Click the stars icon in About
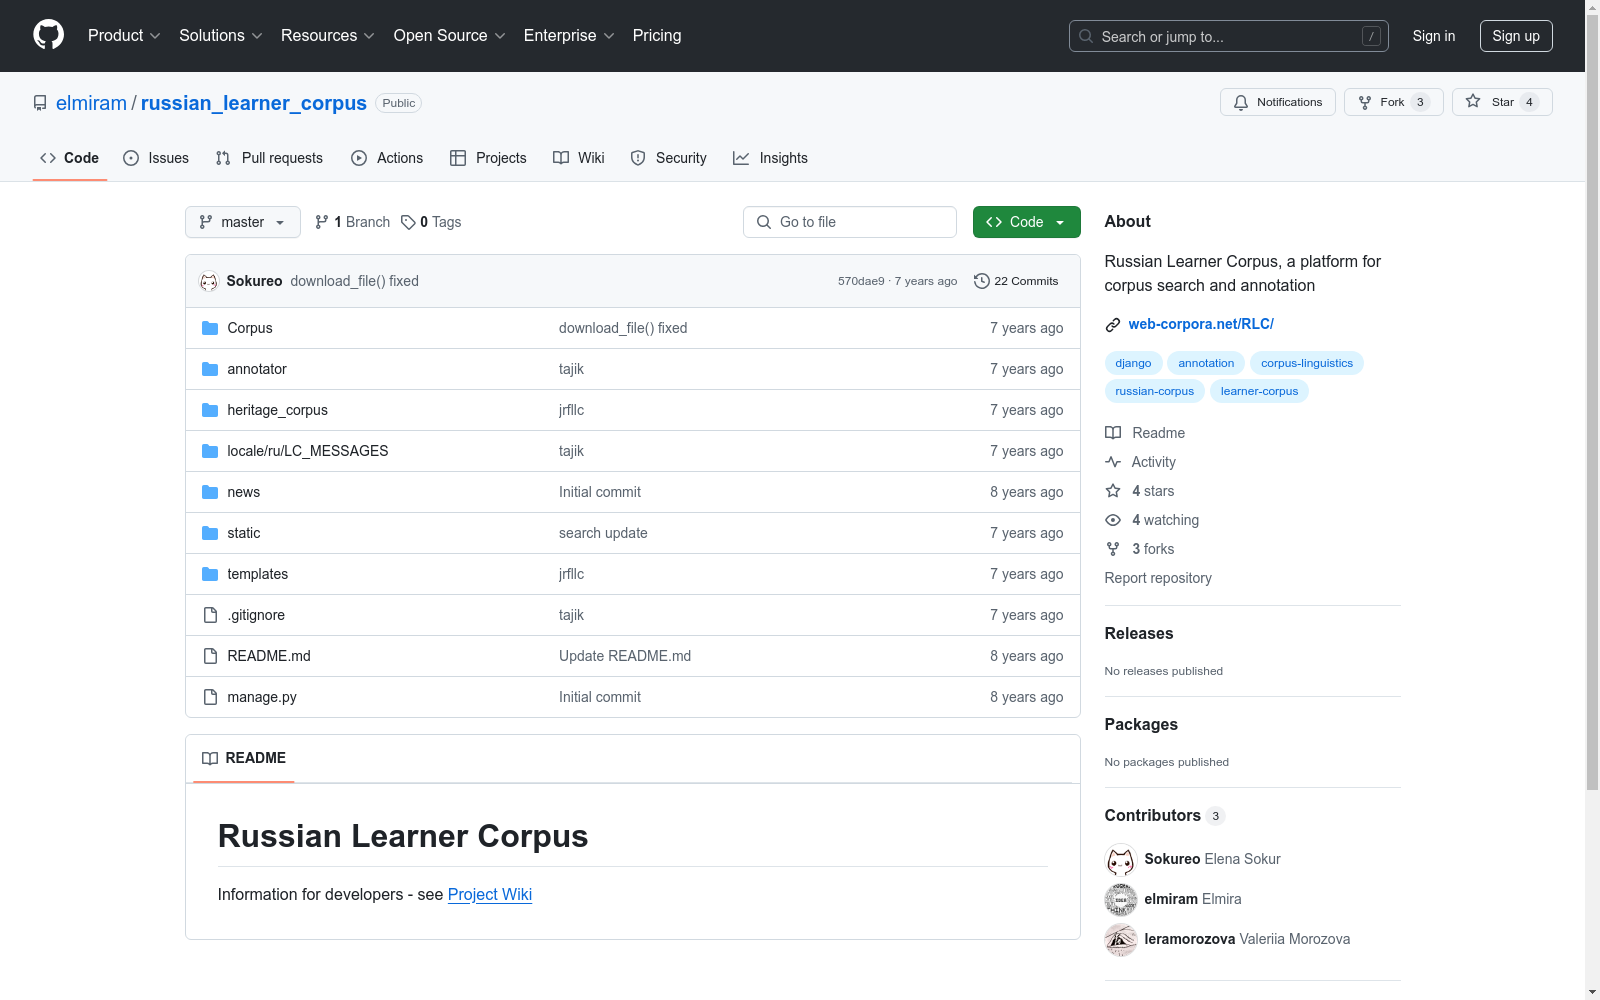This screenshot has height=1000, width=1600. point(1113,491)
